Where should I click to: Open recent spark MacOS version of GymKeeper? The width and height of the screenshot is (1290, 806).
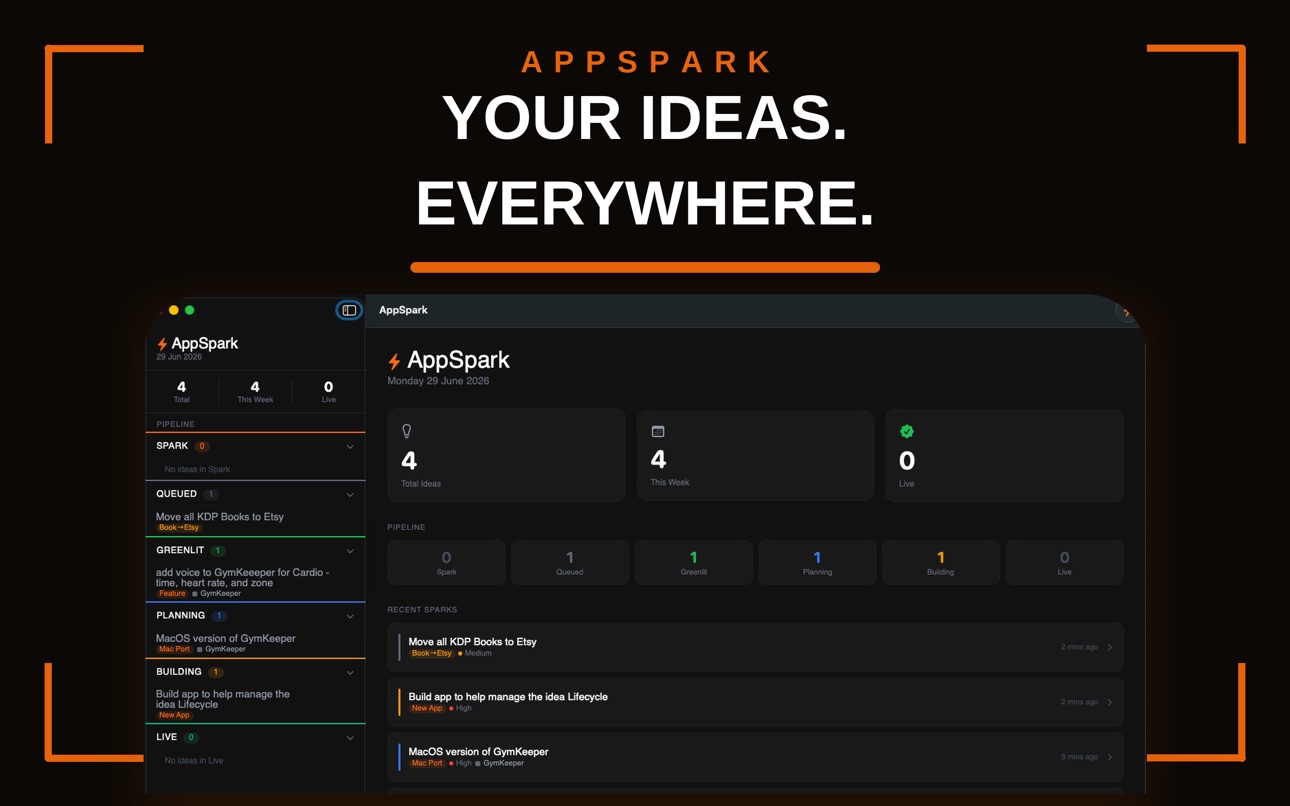click(755, 757)
